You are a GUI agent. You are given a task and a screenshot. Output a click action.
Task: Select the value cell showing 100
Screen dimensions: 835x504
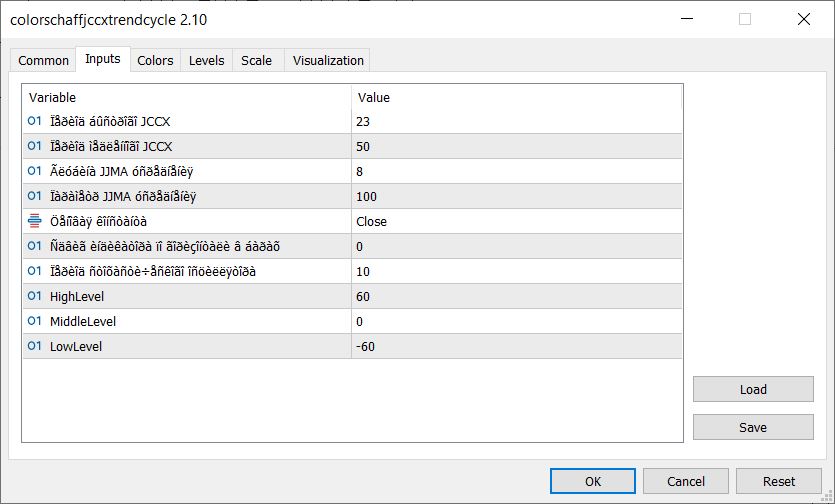(x=517, y=197)
